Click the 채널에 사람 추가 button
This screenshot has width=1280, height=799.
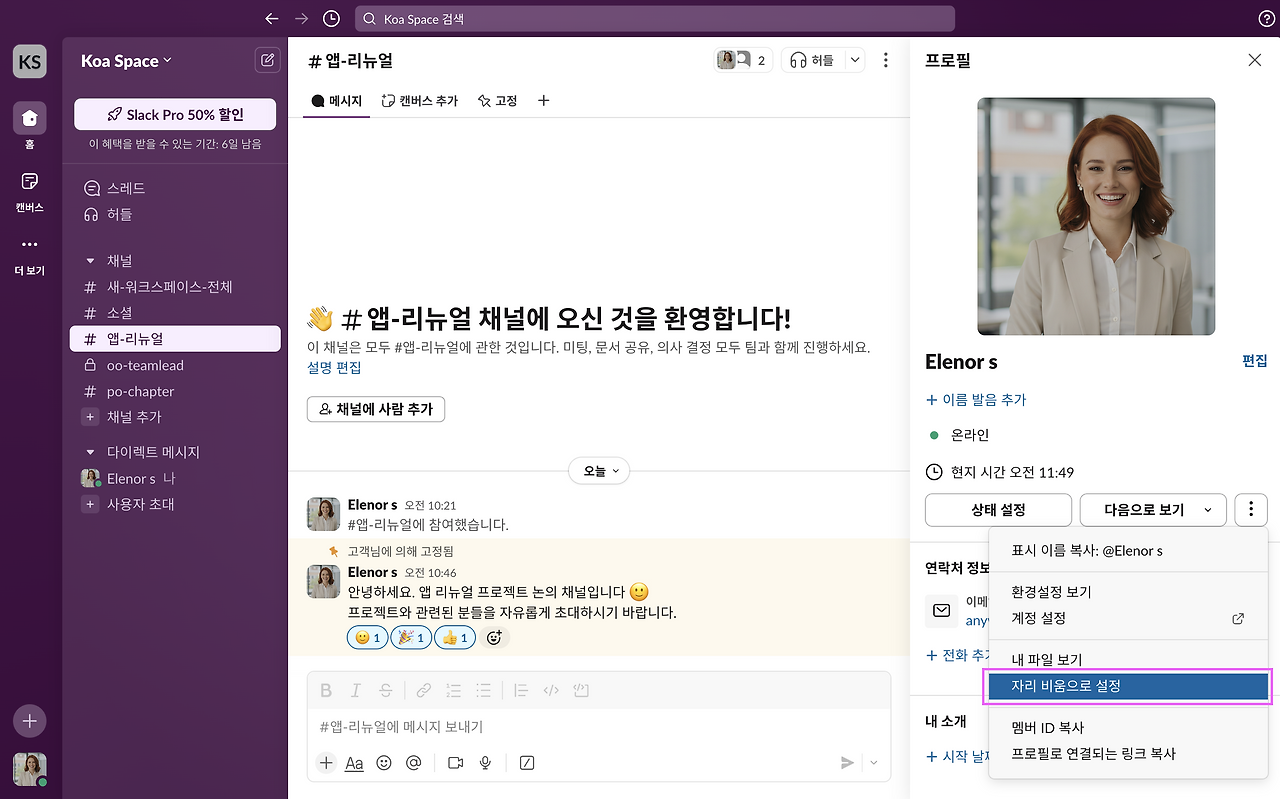click(375, 409)
